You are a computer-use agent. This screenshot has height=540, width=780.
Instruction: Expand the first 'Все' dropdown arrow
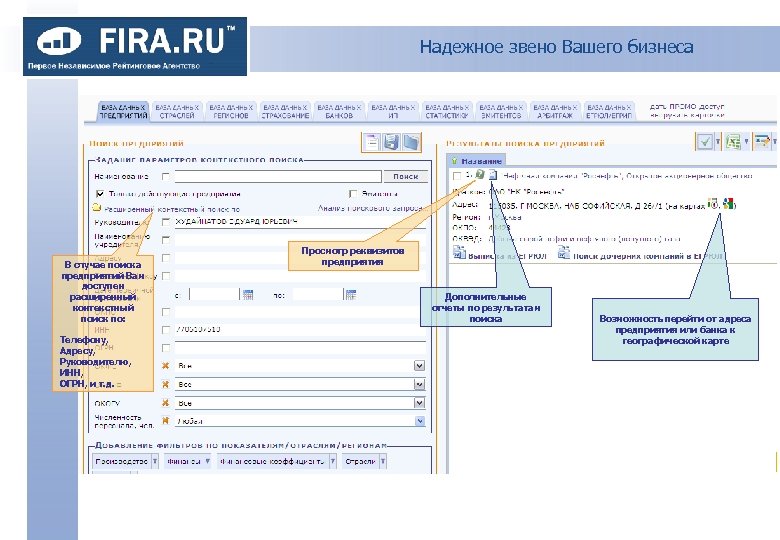point(419,365)
